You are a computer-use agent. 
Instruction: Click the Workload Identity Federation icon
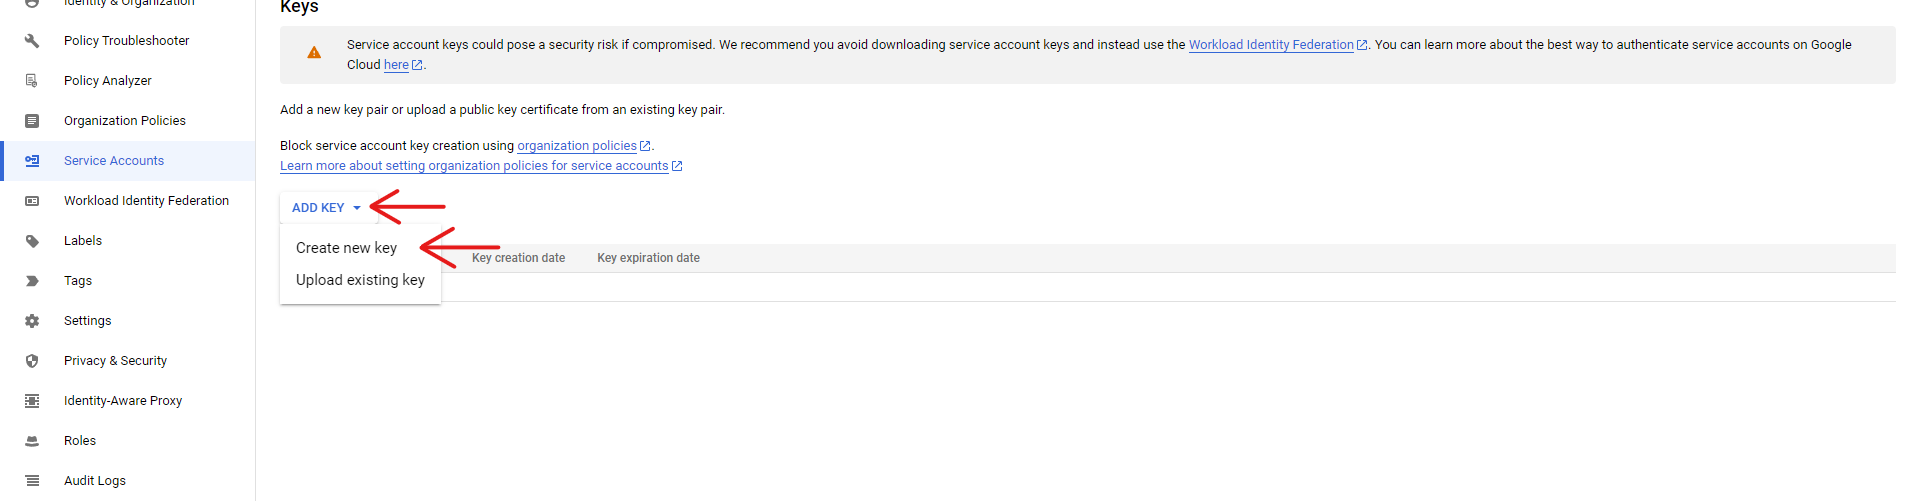pos(32,201)
